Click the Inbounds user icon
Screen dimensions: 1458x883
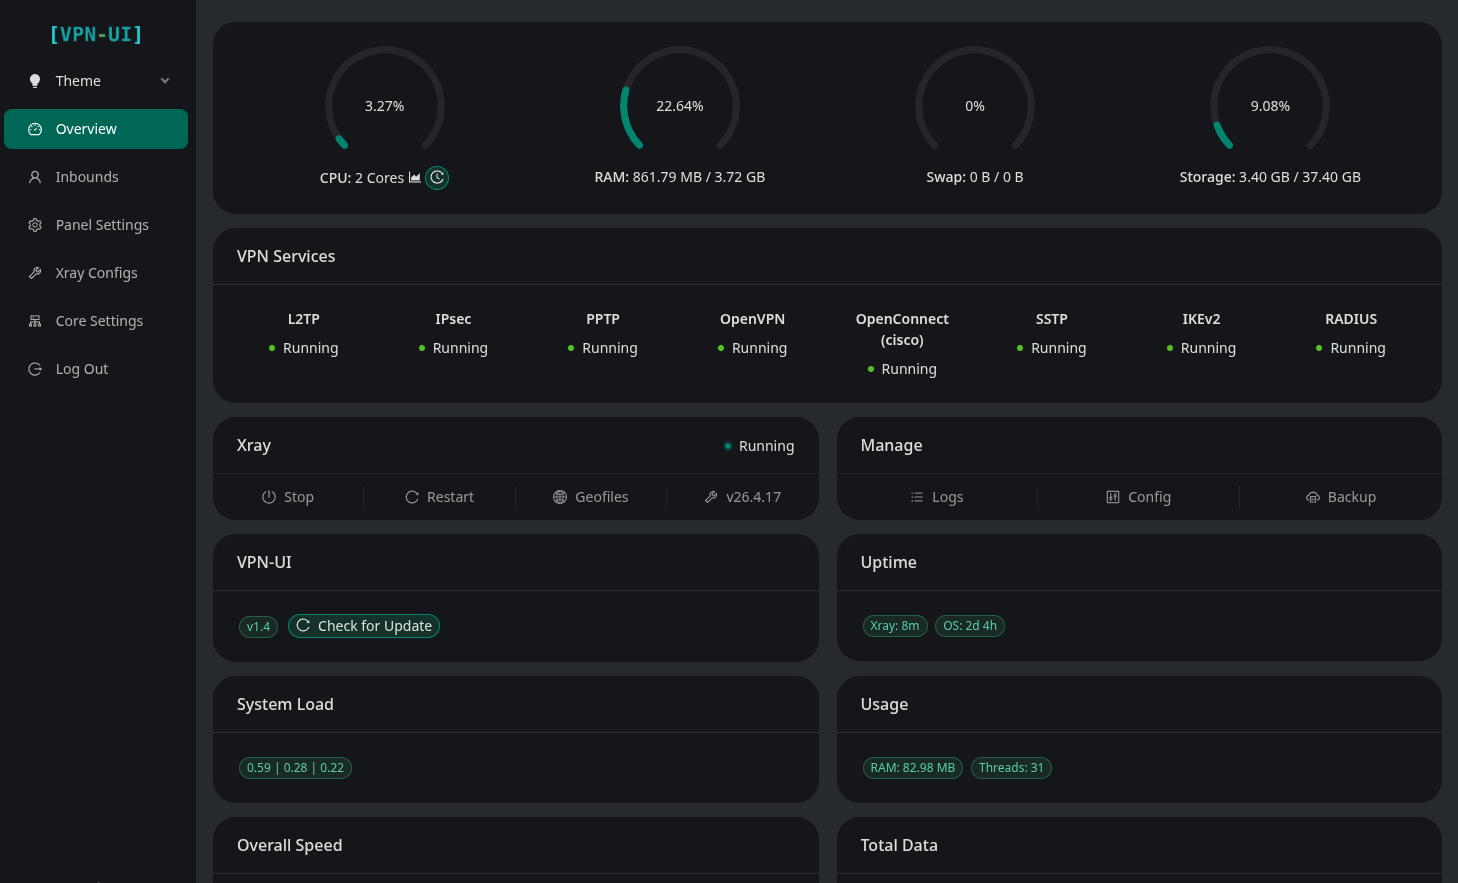pyautogui.click(x=35, y=177)
